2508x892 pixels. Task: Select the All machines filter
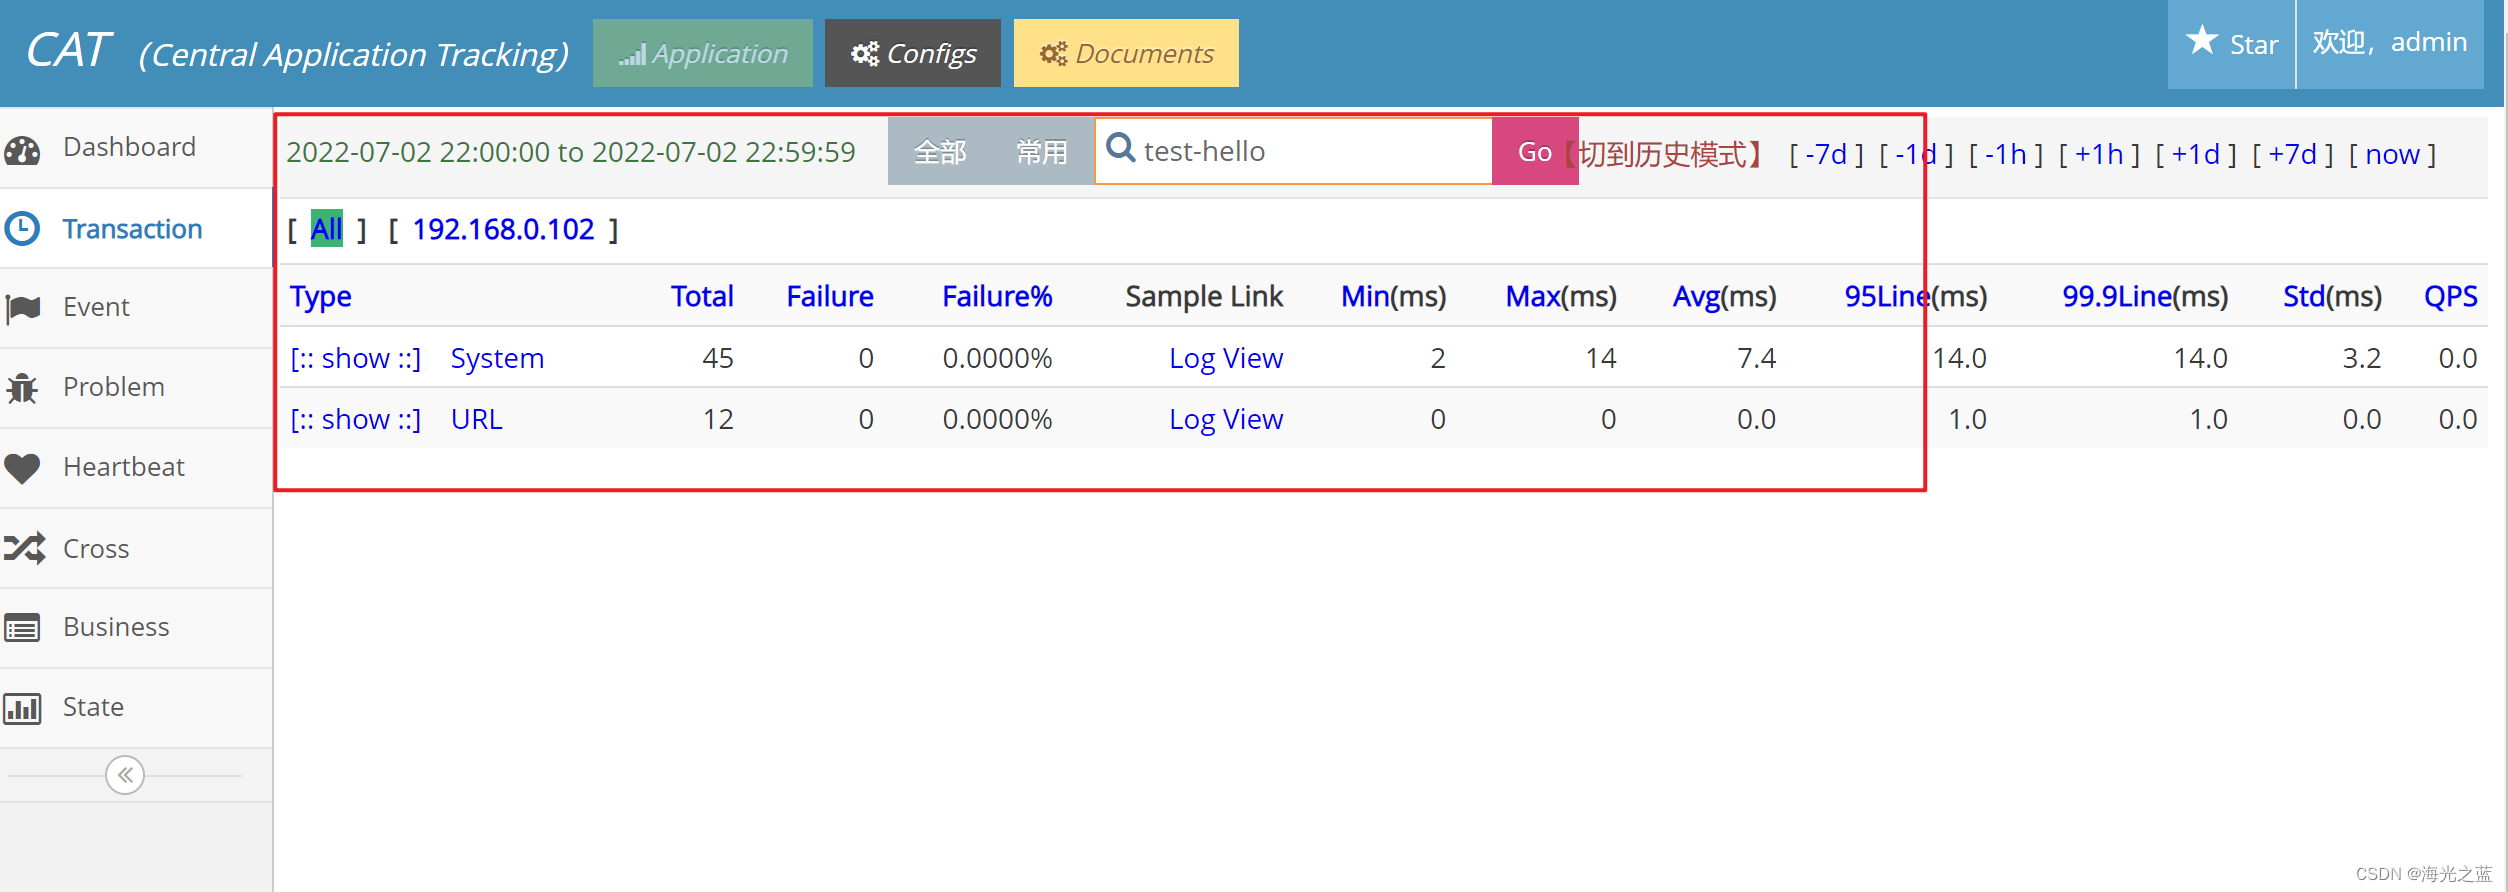(327, 229)
